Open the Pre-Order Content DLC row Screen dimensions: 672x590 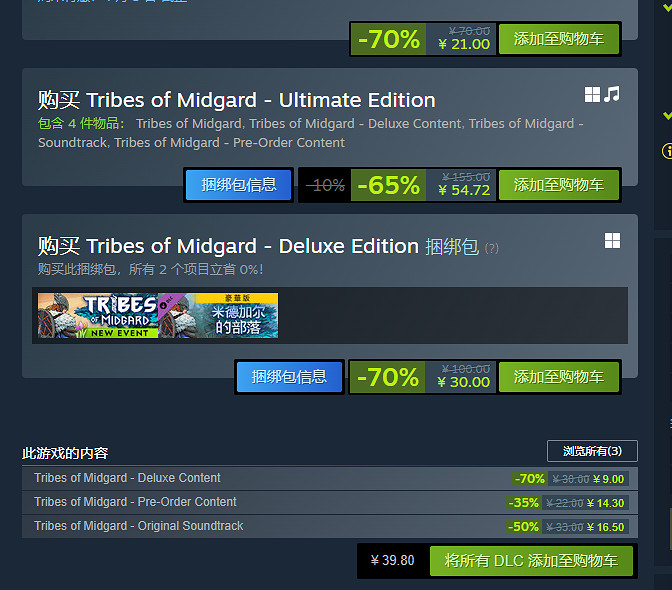[136, 502]
